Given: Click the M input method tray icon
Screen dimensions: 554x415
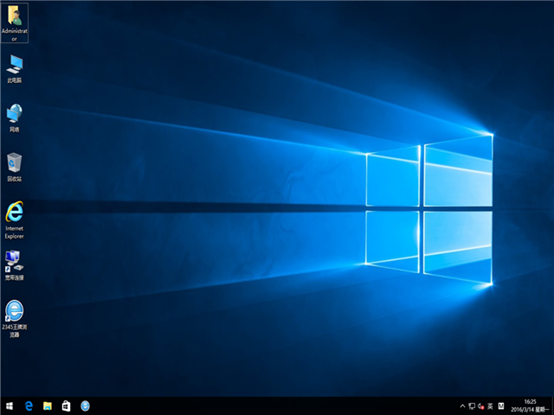Looking at the screenshot, I should click(x=501, y=406).
